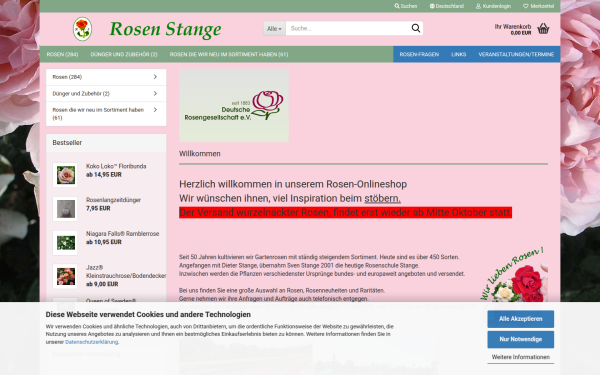Open Niagara Falls Ramblerrose thumbnail

tap(65, 243)
